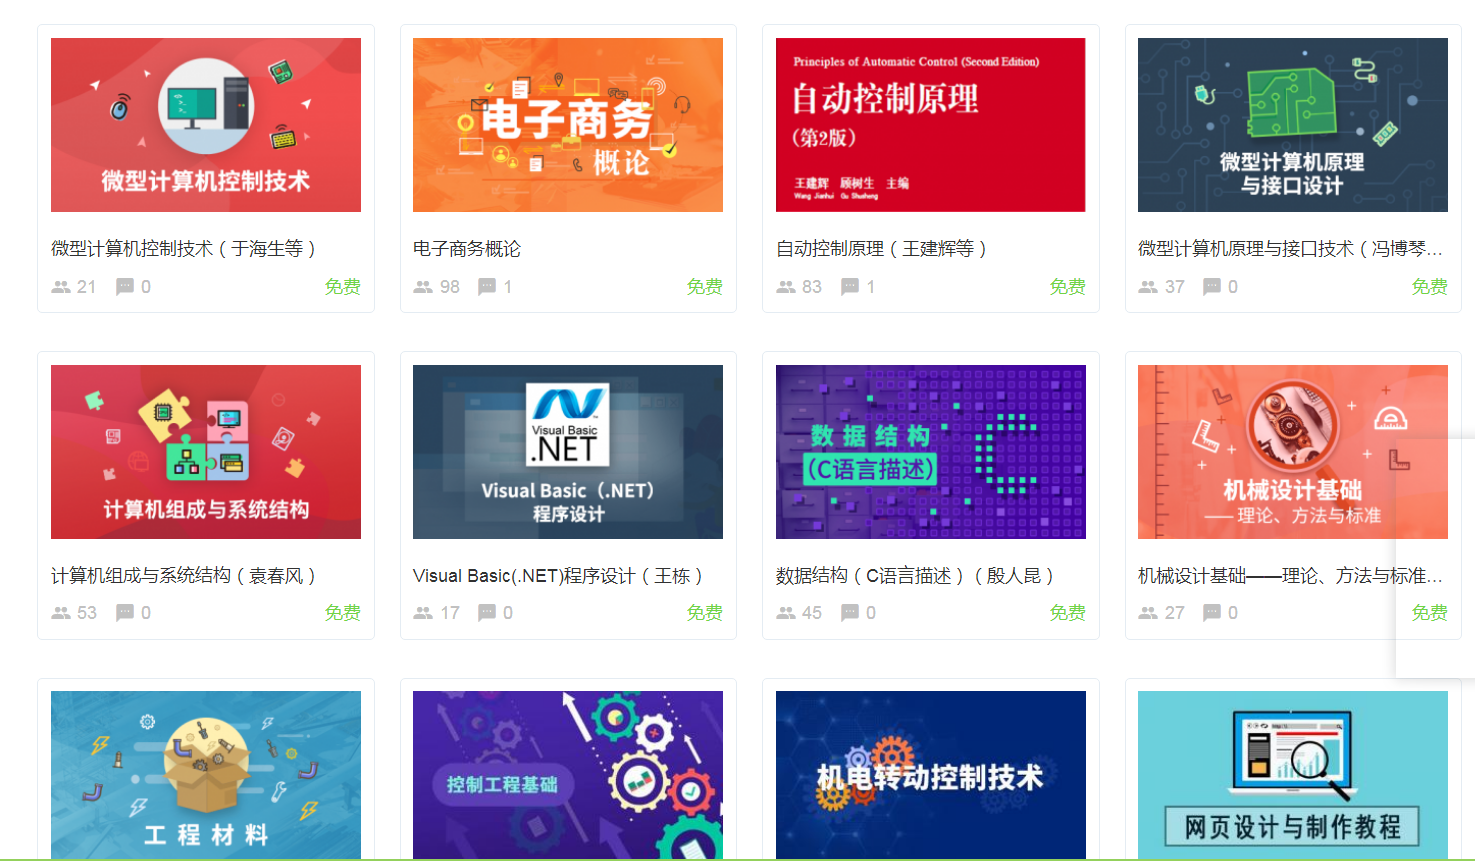Open course title 电子商务概论

pos(467,249)
